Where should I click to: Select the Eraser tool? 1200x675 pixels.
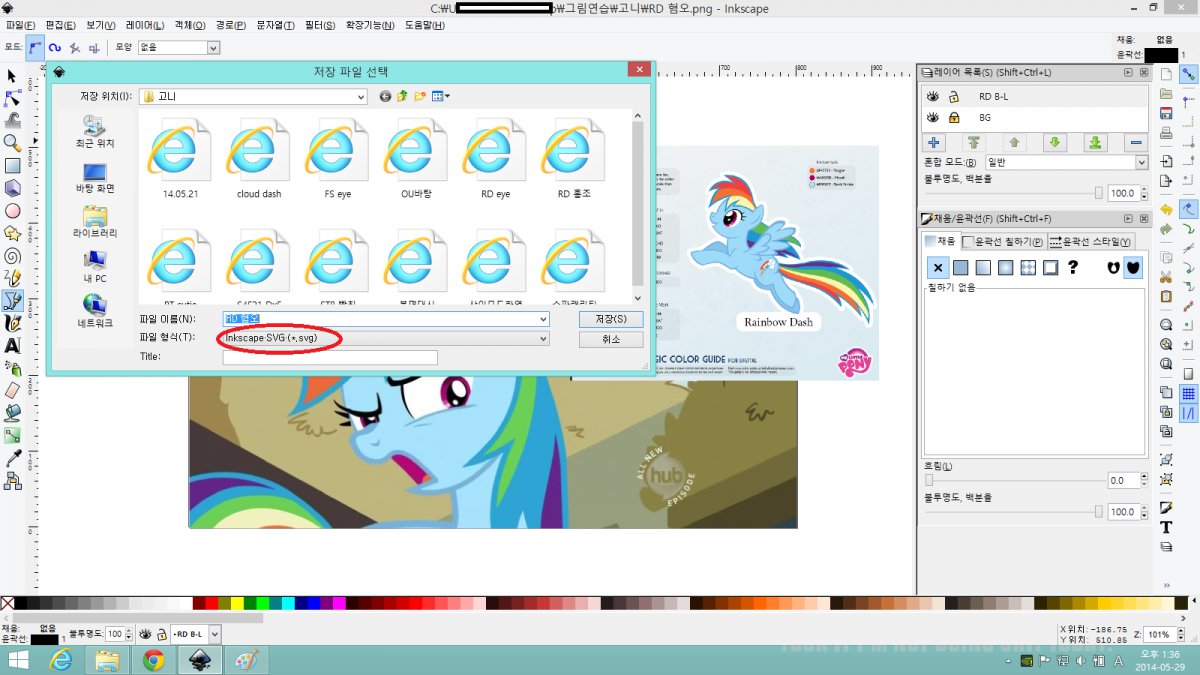[13, 389]
